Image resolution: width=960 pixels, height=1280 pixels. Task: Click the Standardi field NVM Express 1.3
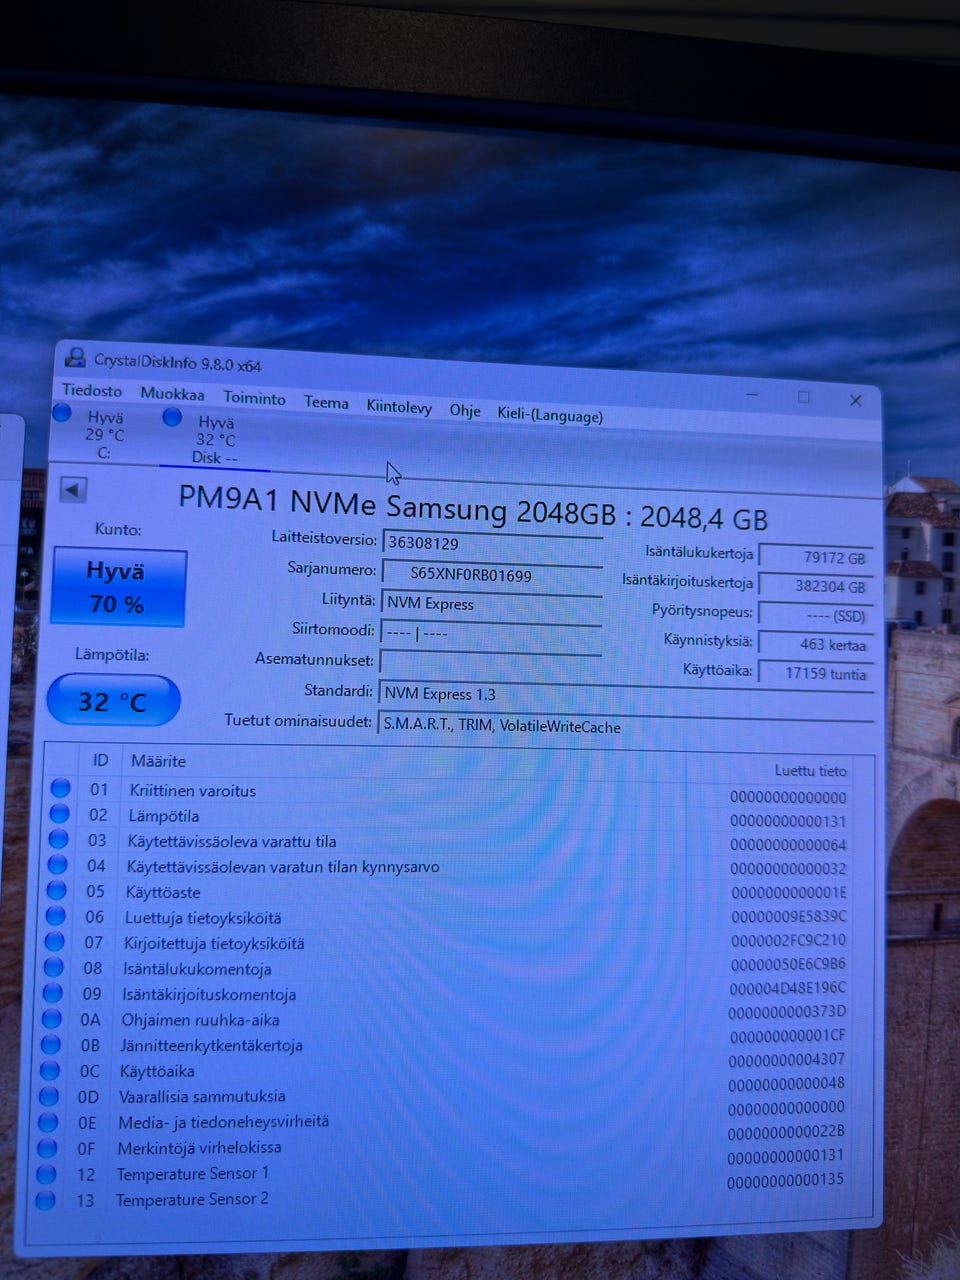626,697
